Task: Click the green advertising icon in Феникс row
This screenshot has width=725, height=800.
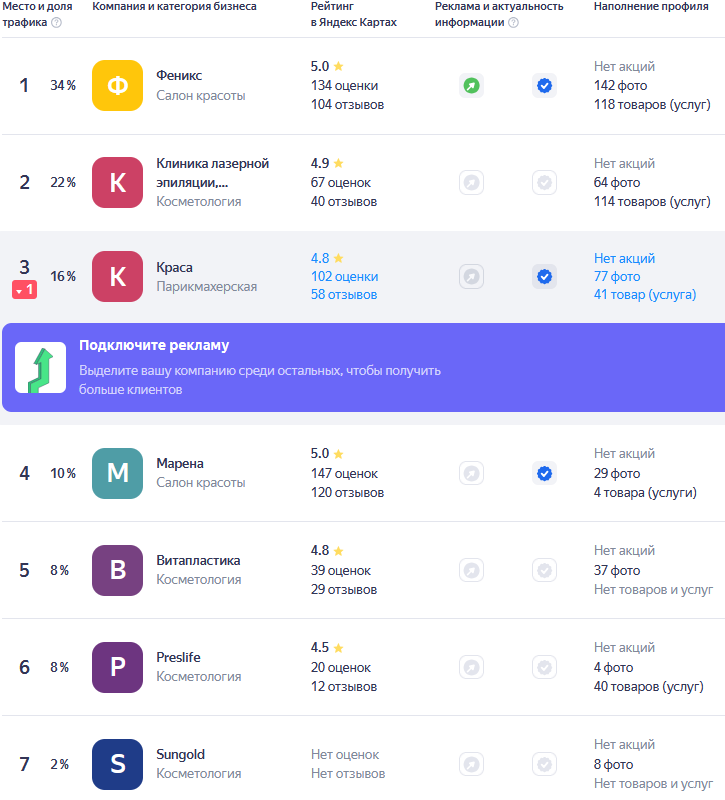Action: click(x=471, y=85)
